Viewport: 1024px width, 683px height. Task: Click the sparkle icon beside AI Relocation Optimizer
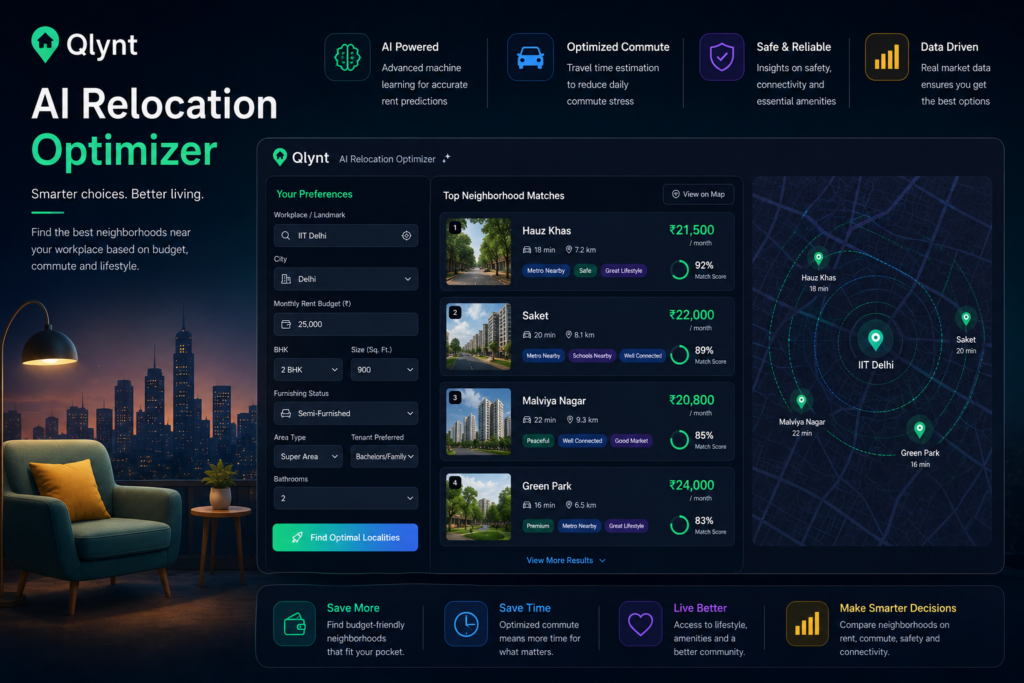[x=447, y=158]
